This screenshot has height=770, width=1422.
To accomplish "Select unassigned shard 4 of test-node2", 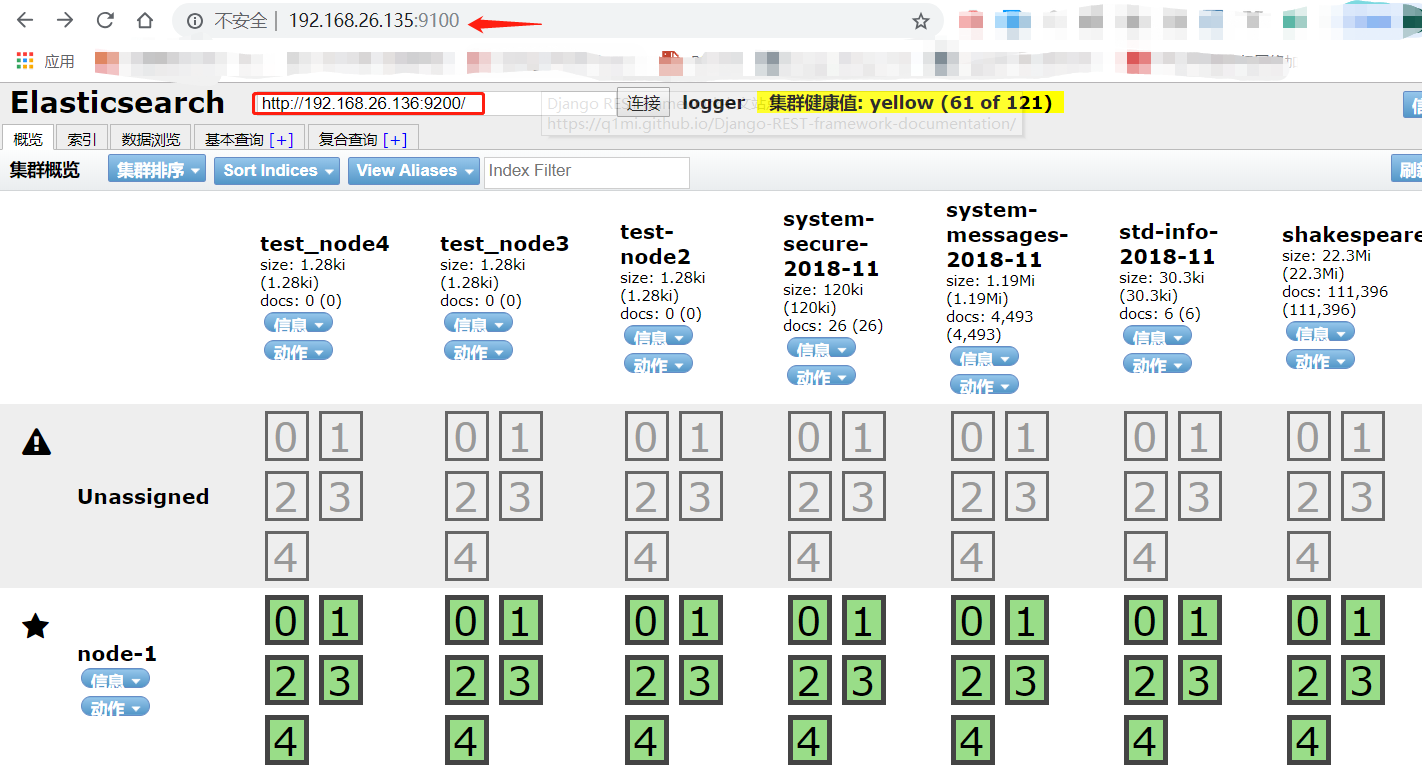I will coord(646,556).
